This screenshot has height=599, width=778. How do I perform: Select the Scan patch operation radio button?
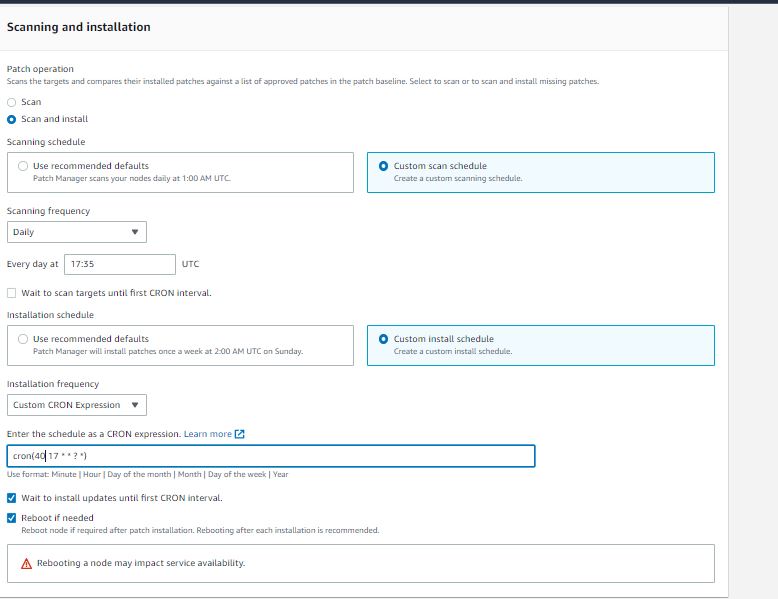tap(11, 102)
